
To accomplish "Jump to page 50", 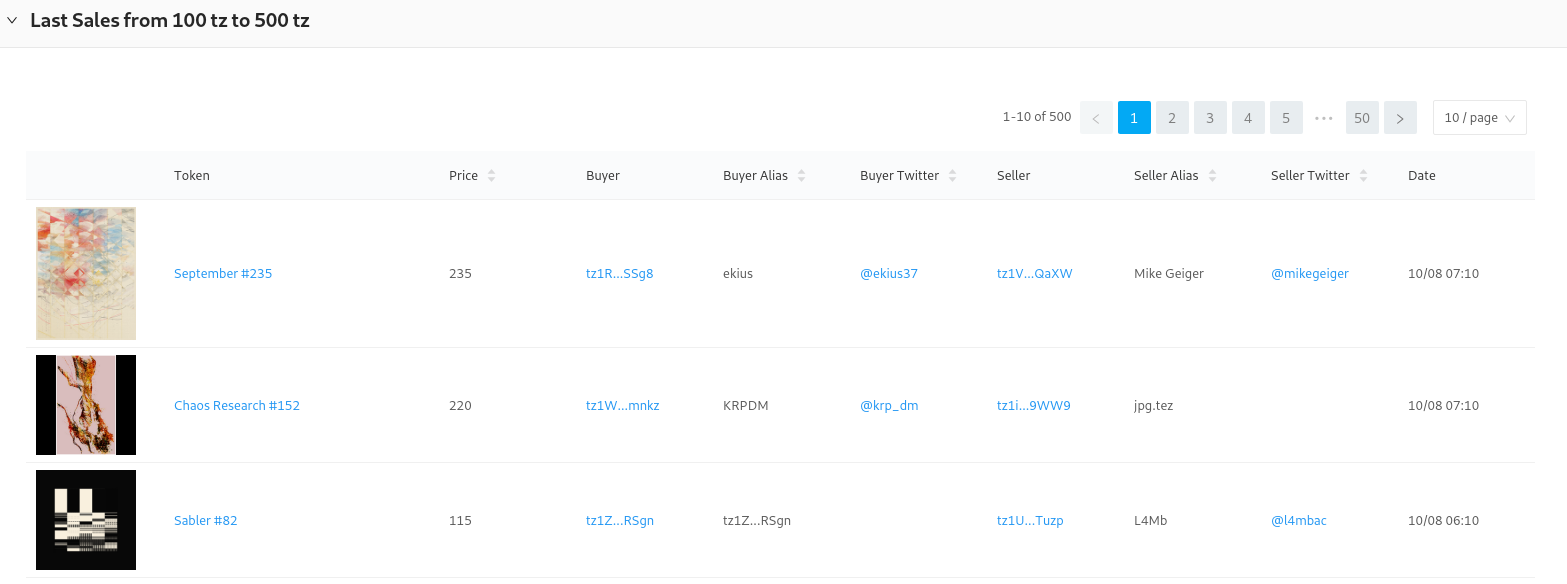I will [x=1361, y=118].
